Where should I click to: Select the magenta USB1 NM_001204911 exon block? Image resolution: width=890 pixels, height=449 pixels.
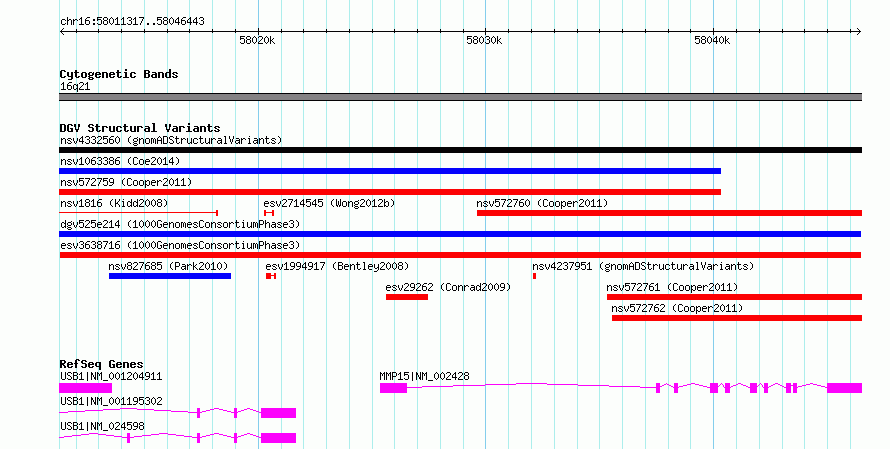point(86,388)
